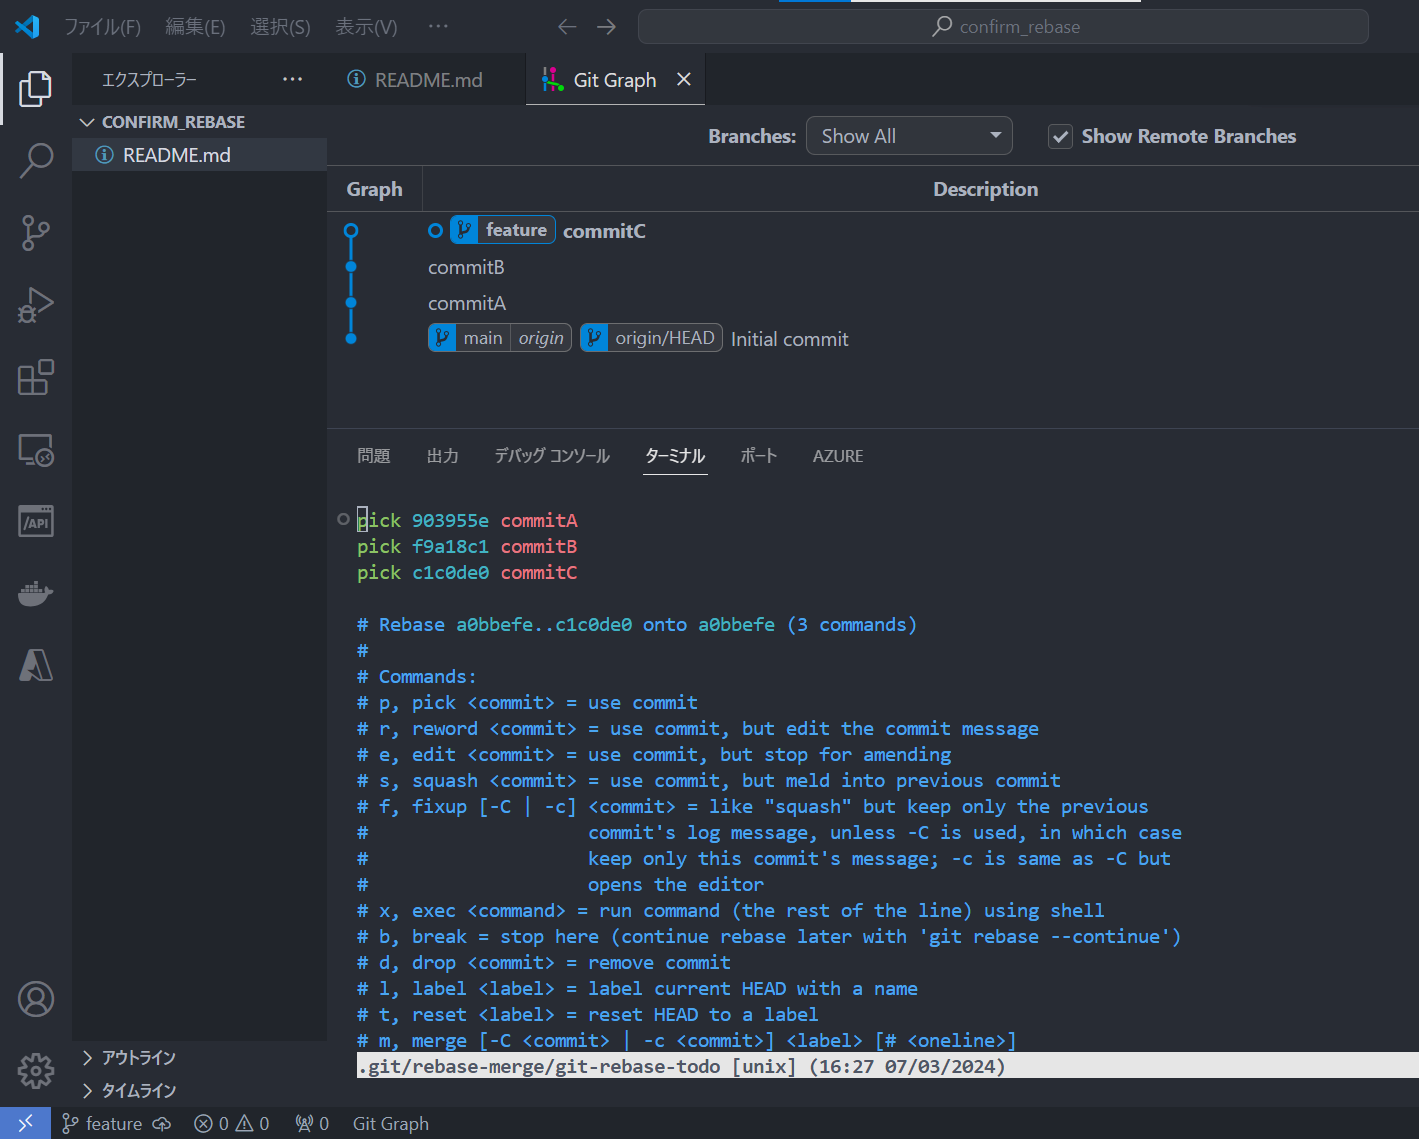Click the sync icon next to feature branch
This screenshot has width=1419, height=1139.
pos(160,1122)
